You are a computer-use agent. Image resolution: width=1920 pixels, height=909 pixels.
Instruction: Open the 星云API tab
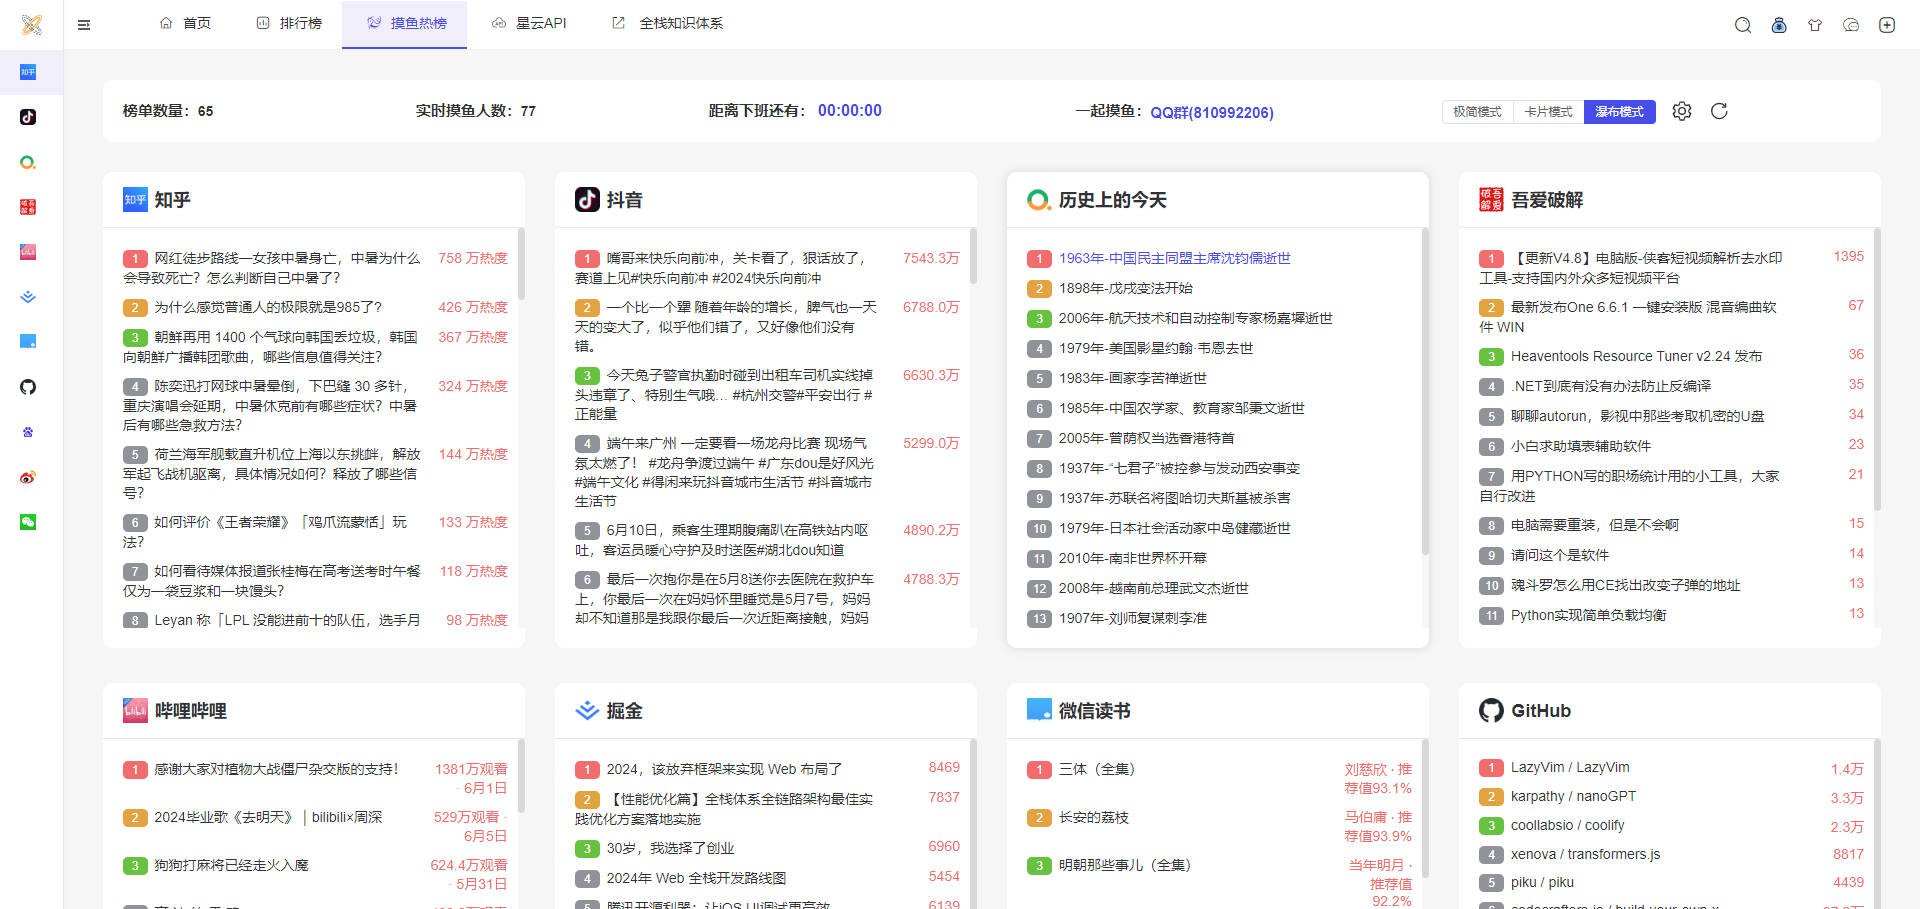coord(529,23)
